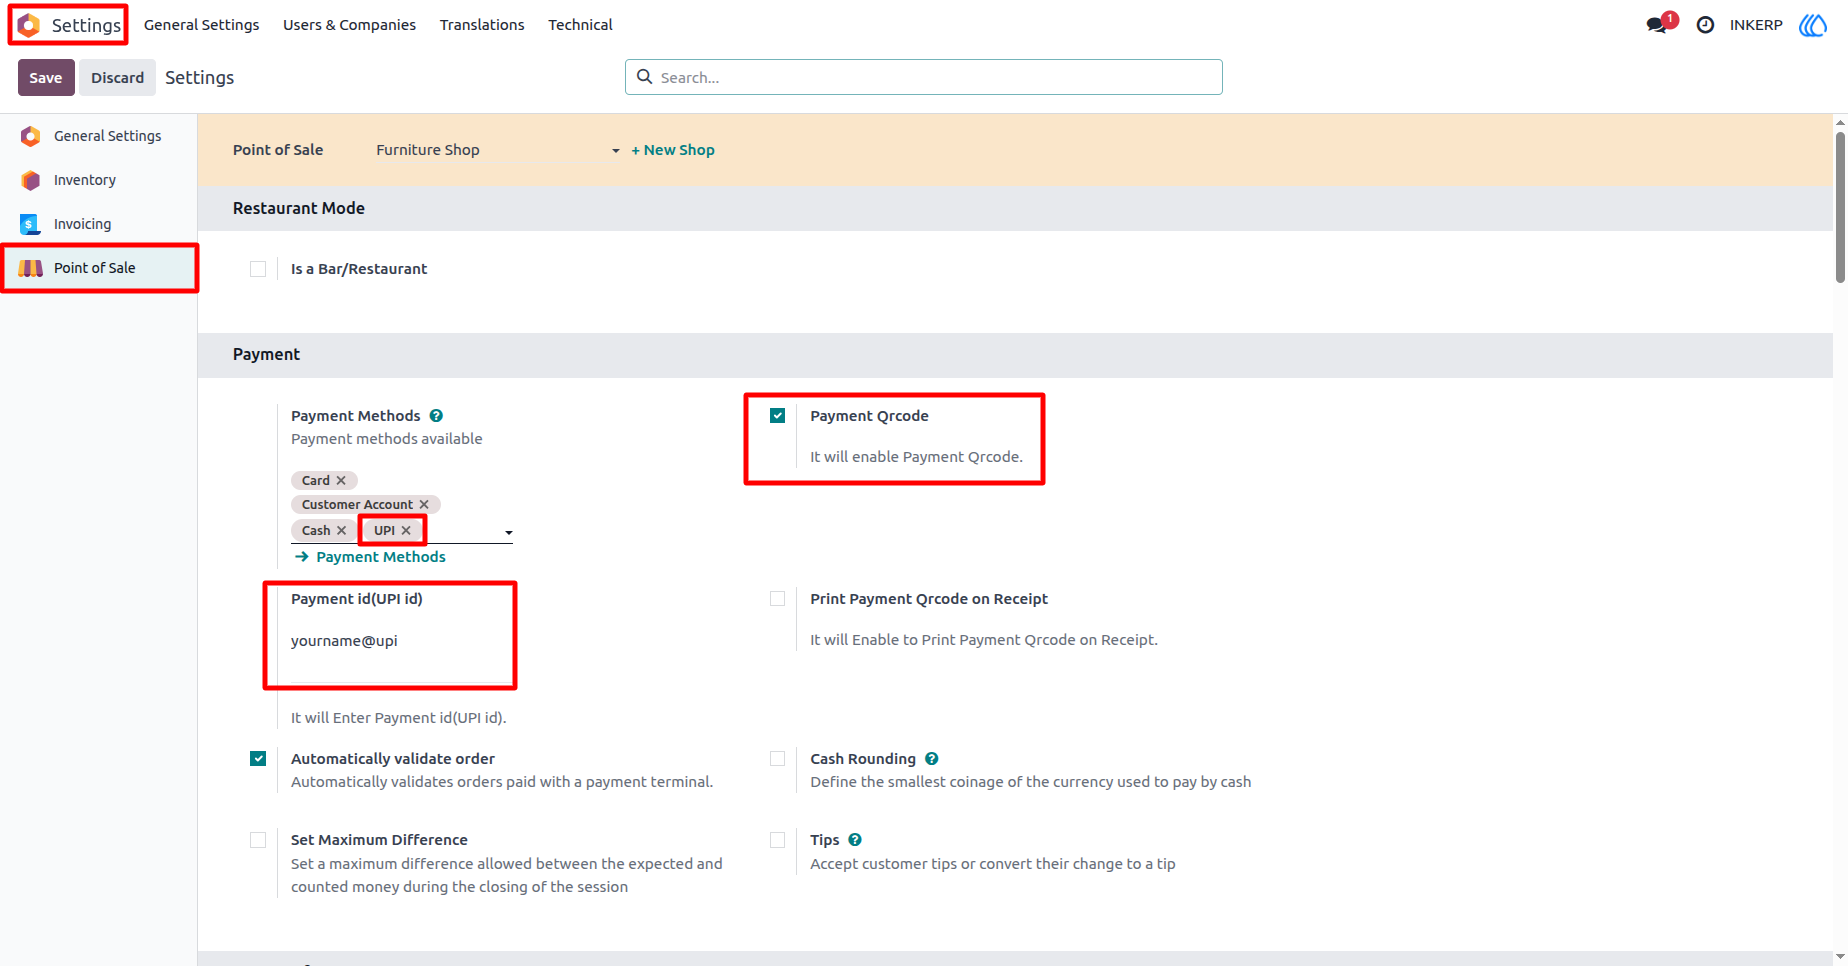The width and height of the screenshot is (1848, 966).
Task: Show help tooltip for Tips
Action: 855,840
